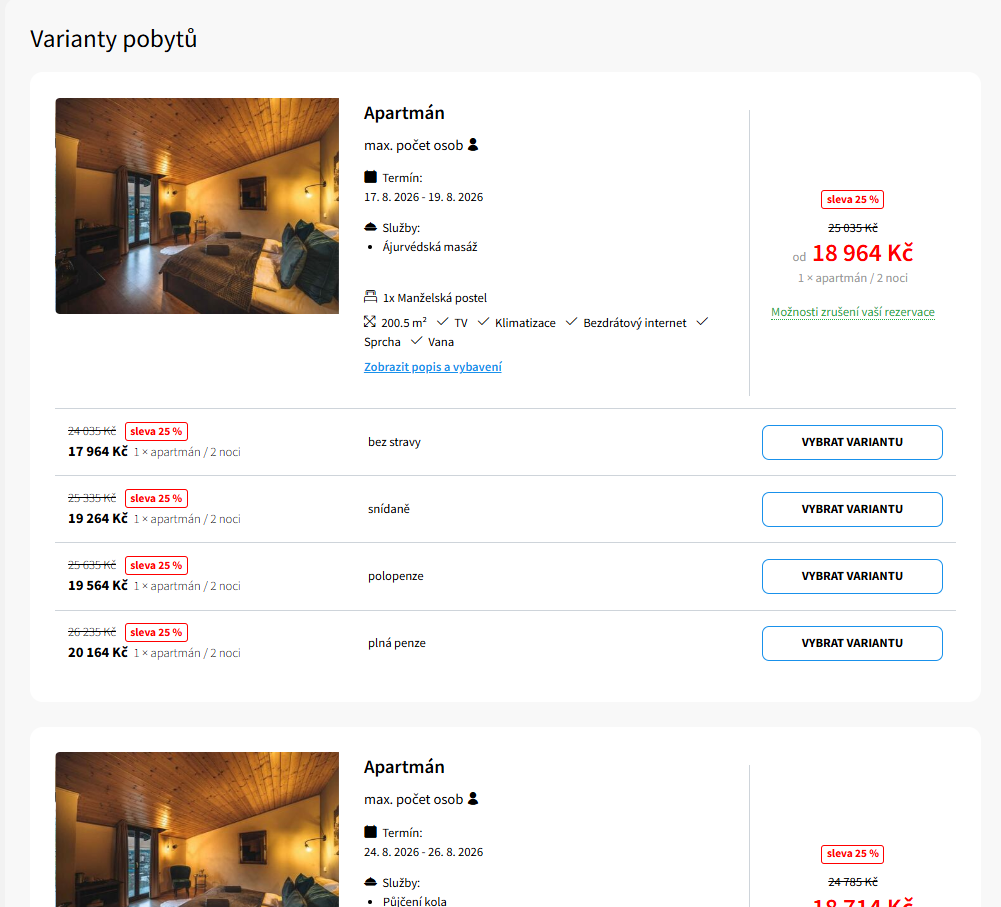Click date text '17. 8. 2026 - 19. 8. 2026'
Viewport: 1001px width, 907px height.
coord(423,197)
